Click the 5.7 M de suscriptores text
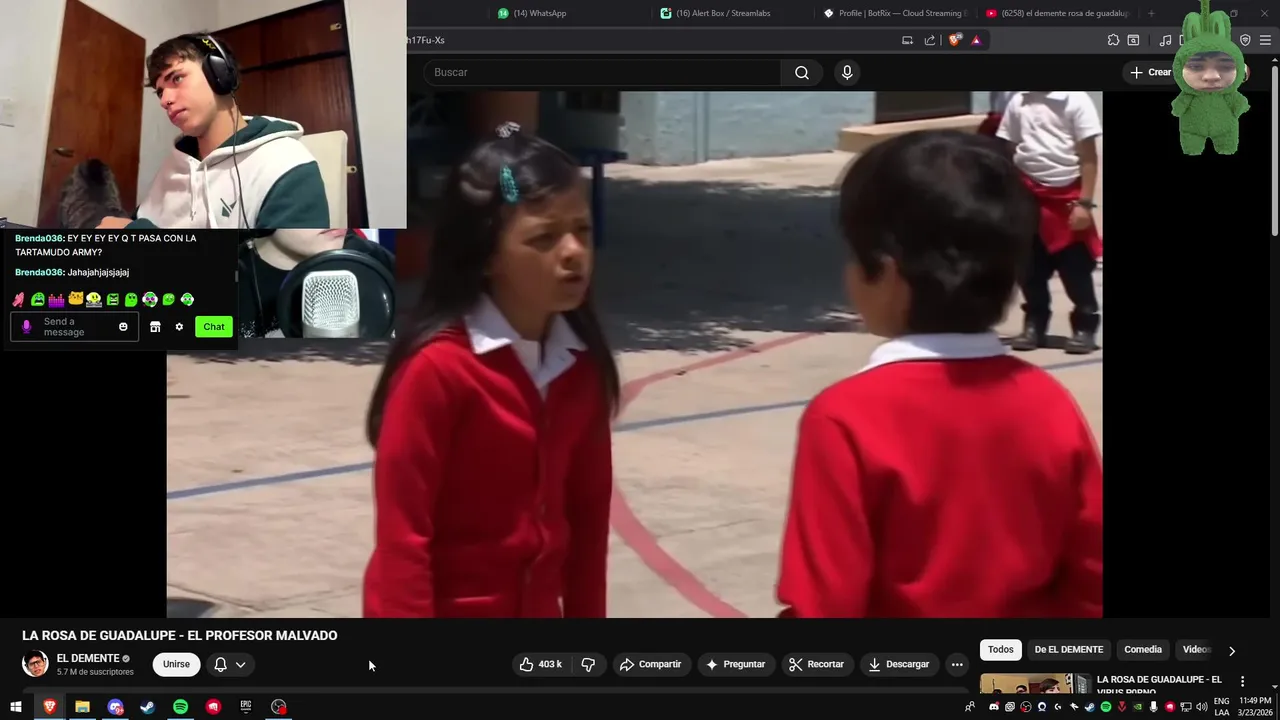Image resolution: width=1280 pixels, height=720 pixels. pos(95,672)
